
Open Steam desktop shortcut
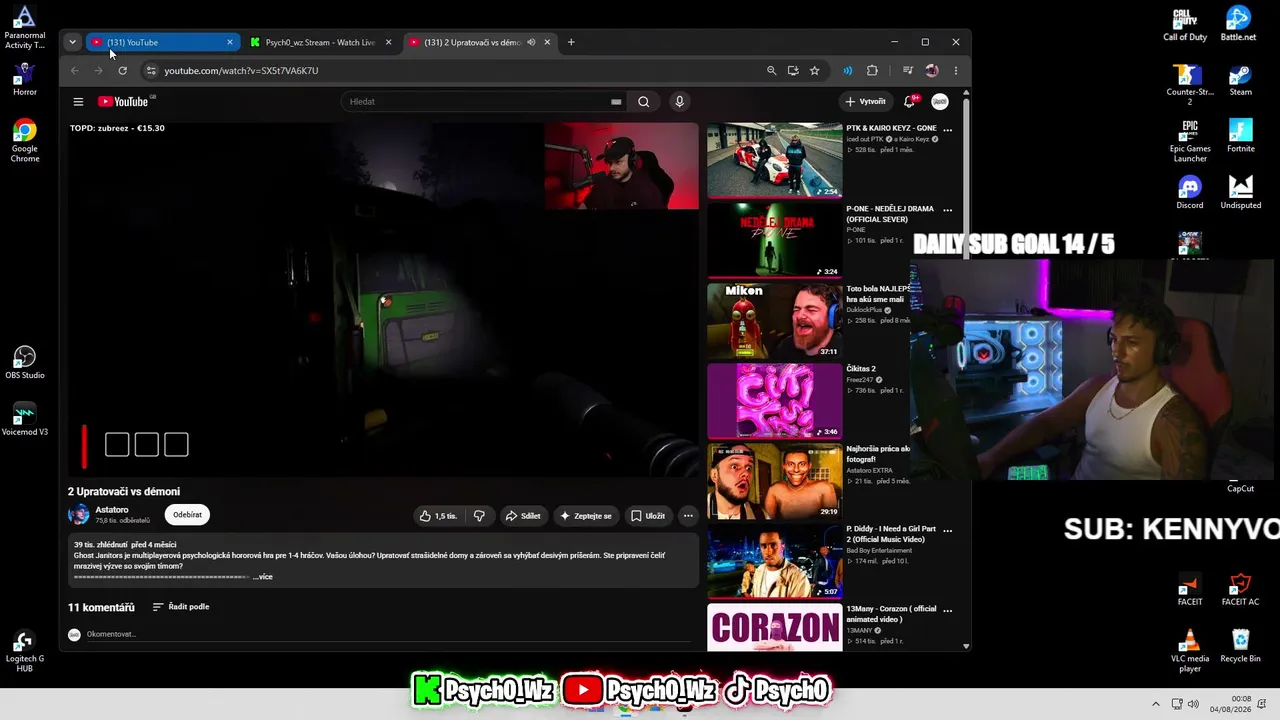[1240, 80]
